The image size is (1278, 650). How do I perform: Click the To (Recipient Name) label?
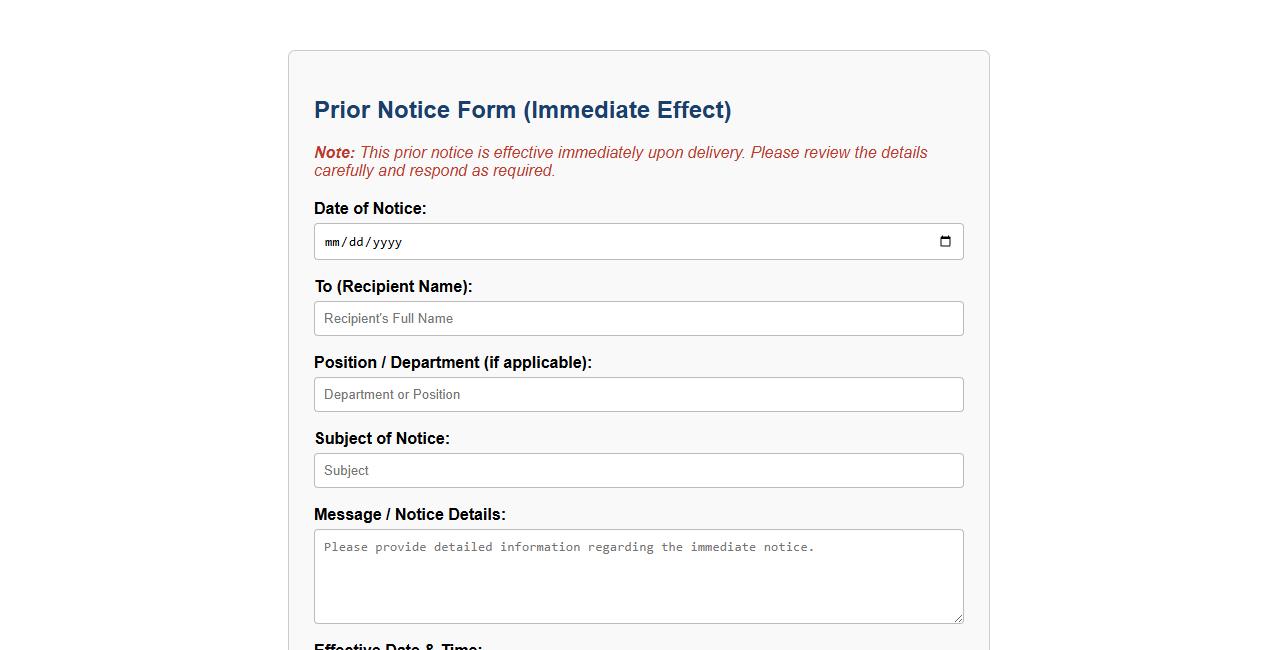[394, 286]
